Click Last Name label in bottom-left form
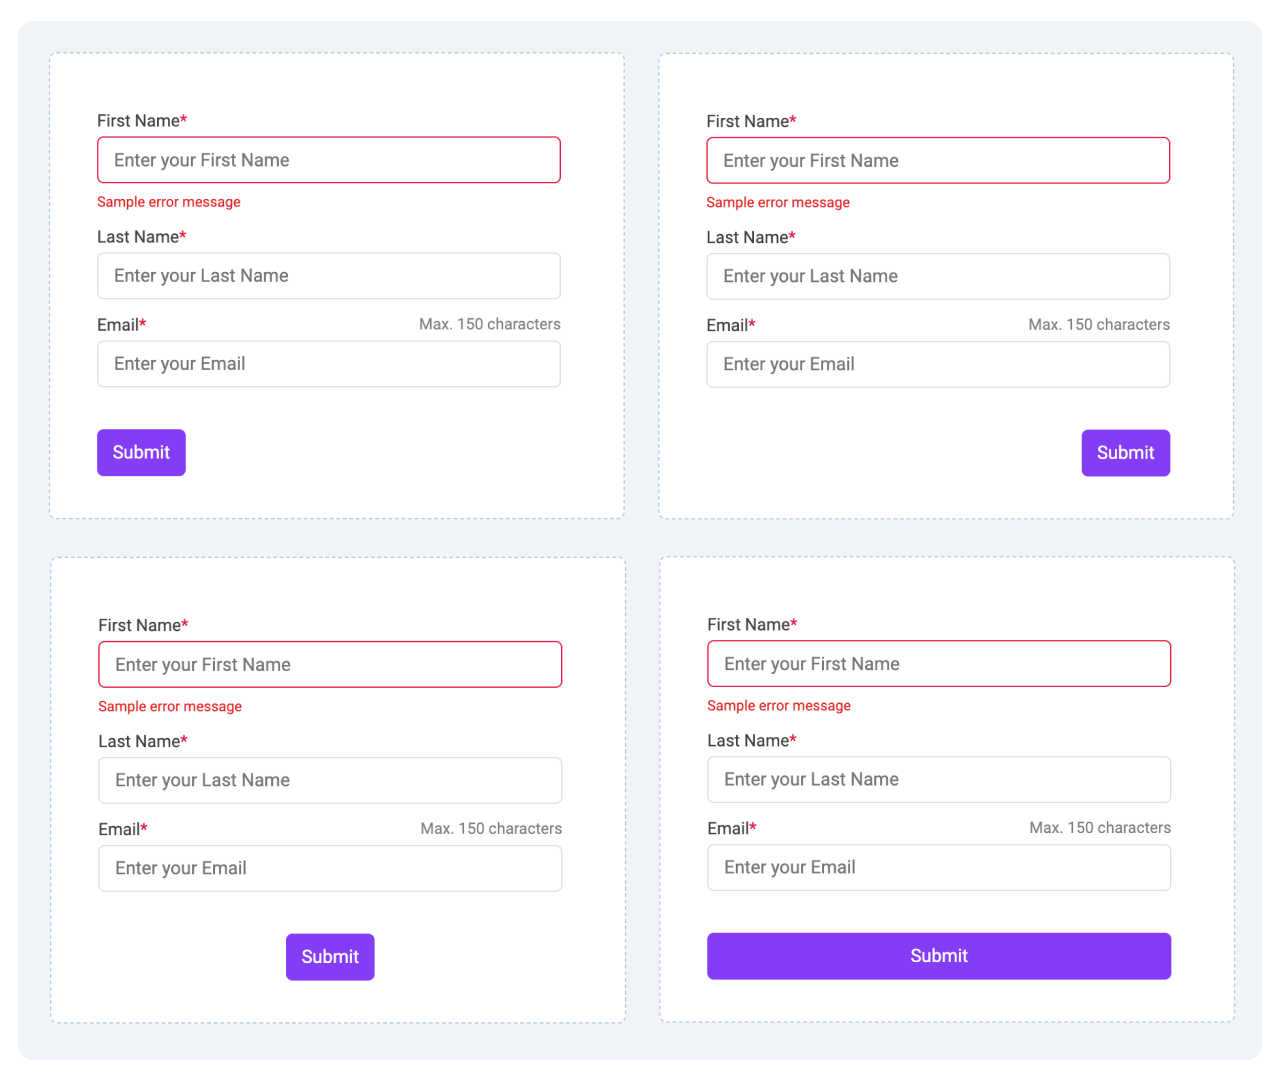 pos(140,742)
